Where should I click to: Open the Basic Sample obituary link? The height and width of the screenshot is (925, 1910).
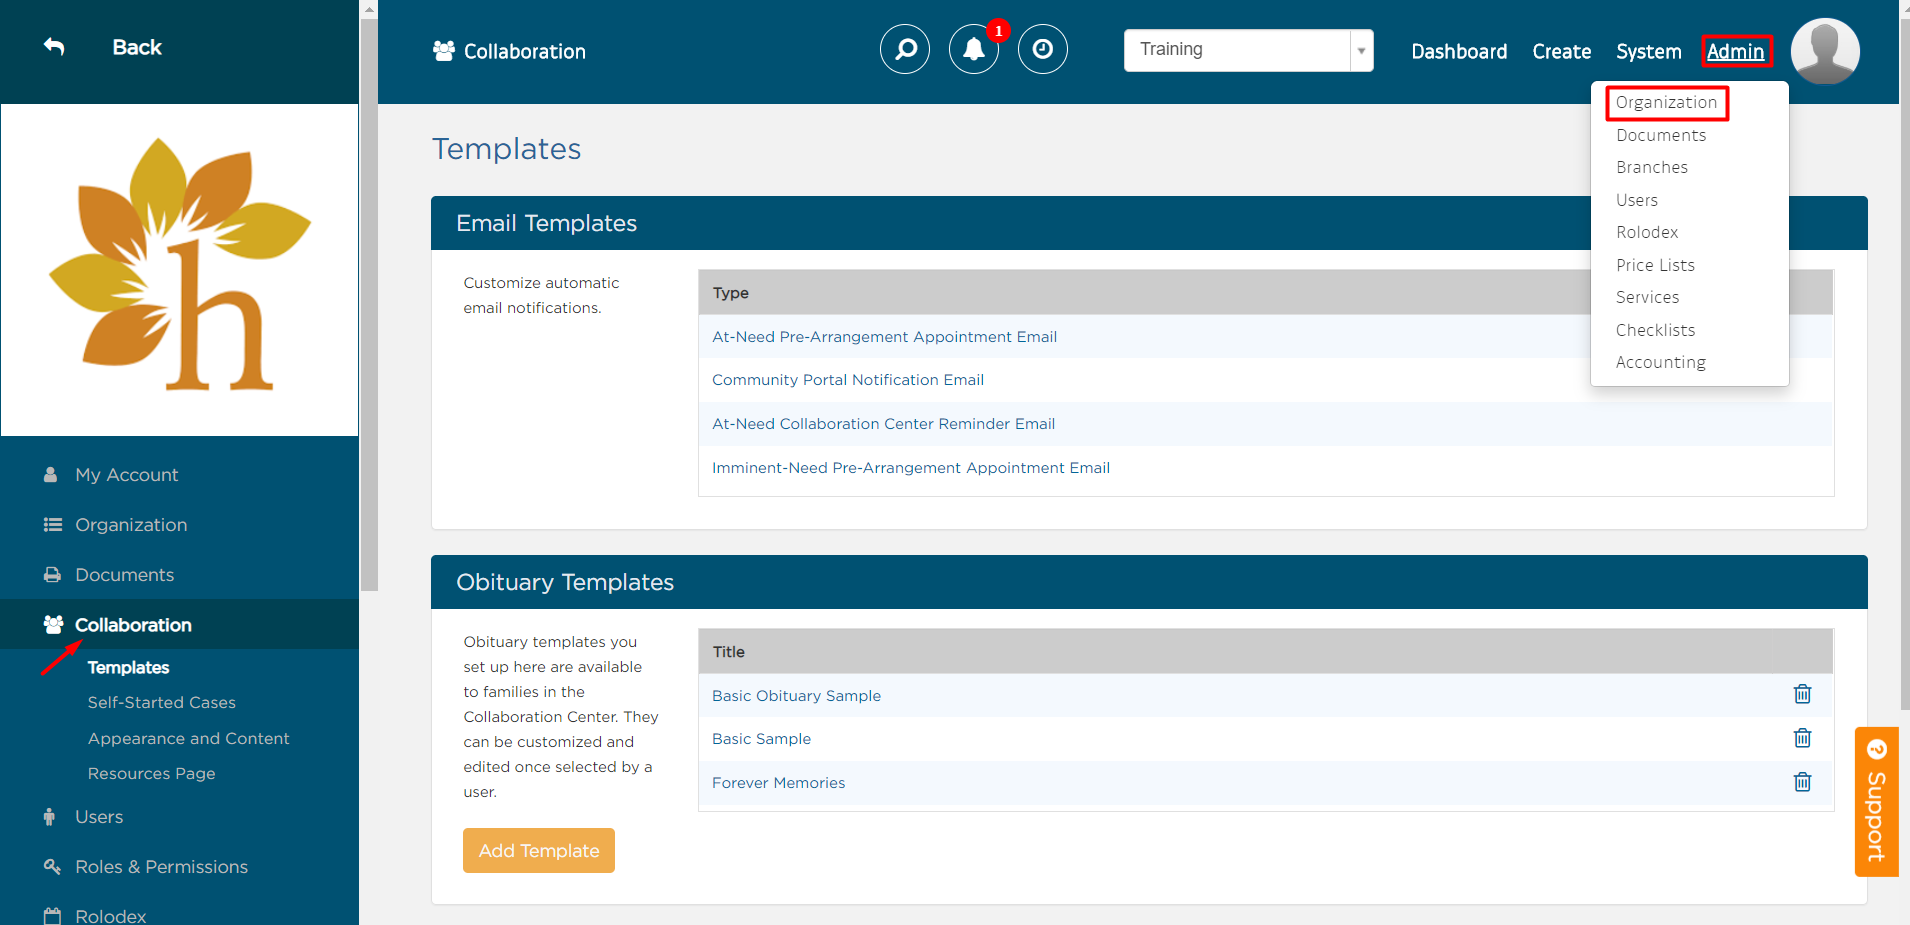pyautogui.click(x=761, y=739)
